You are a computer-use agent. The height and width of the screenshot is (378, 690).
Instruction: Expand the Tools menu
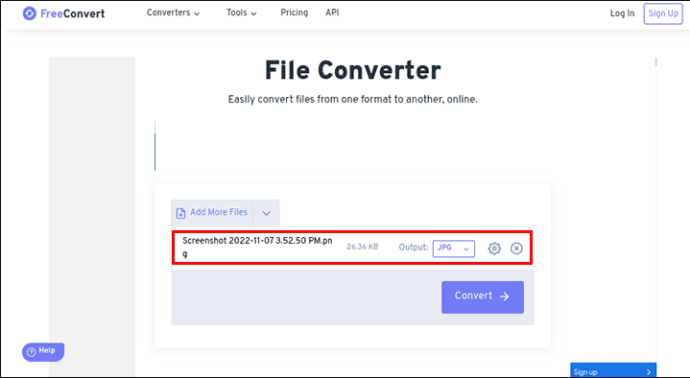[241, 13]
